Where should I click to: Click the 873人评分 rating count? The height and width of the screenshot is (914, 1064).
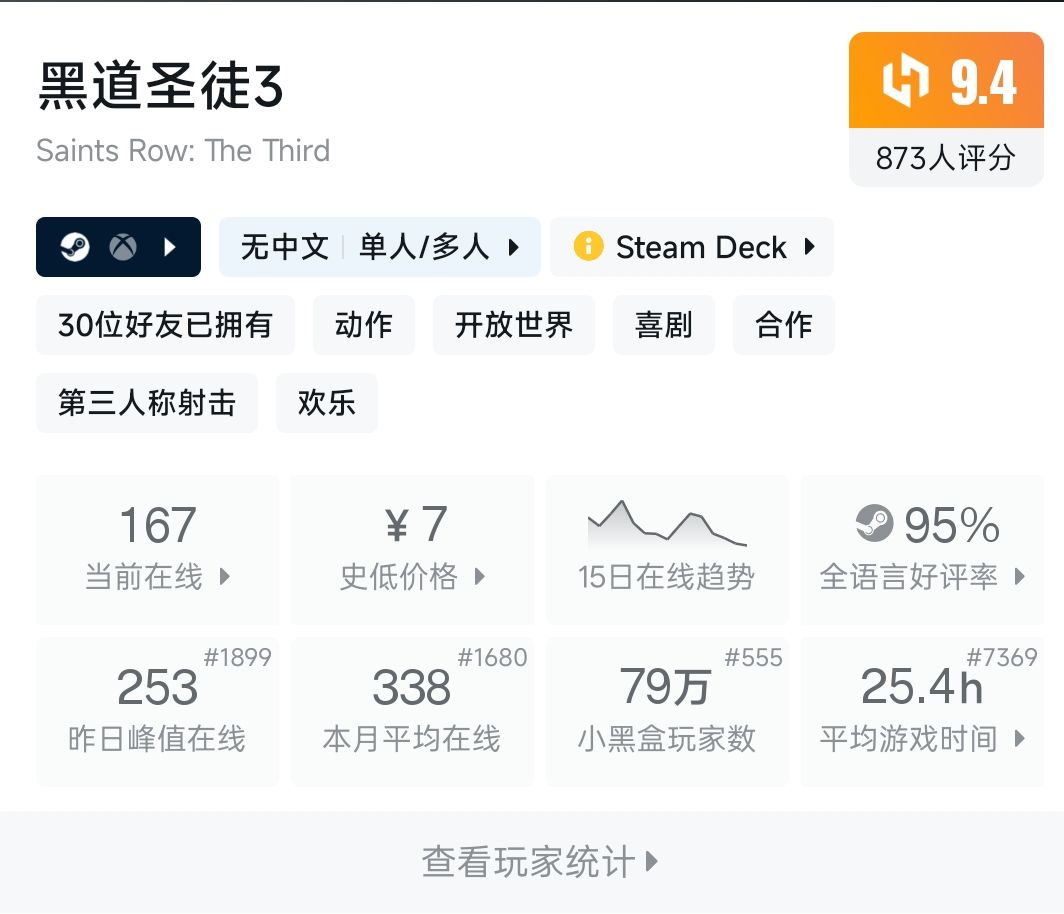[946, 158]
